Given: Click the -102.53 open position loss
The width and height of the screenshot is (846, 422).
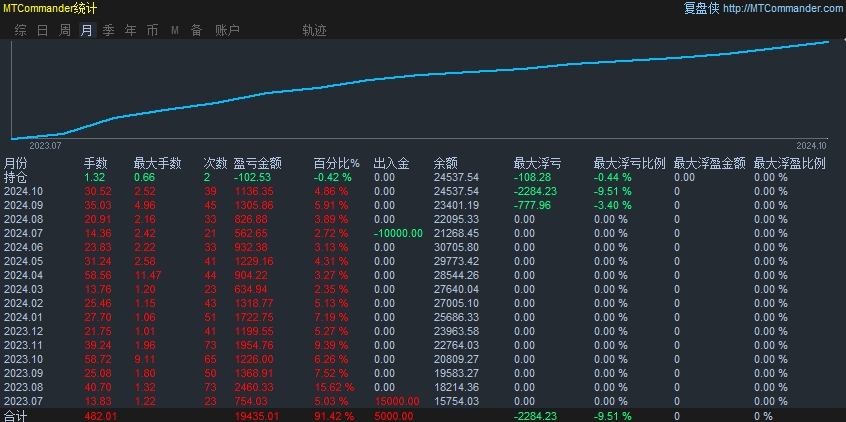Looking at the screenshot, I should tap(252, 177).
